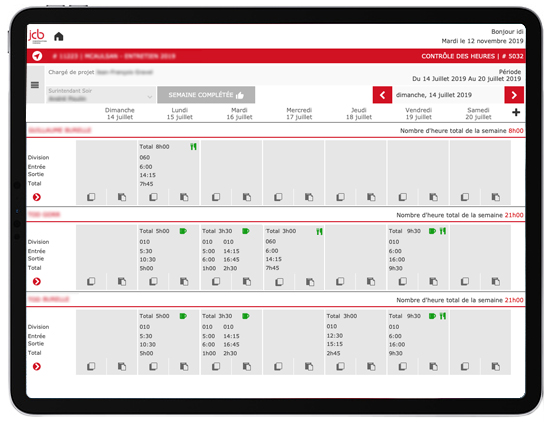Expand the bottom employee row with red arrow
This screenshot has height=422, width=555.
[37, 366]
